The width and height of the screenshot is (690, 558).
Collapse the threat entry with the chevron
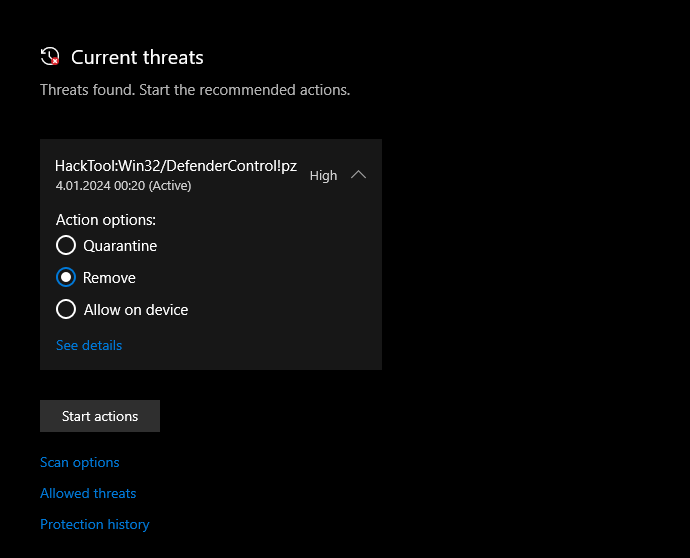tap(359, 175)
